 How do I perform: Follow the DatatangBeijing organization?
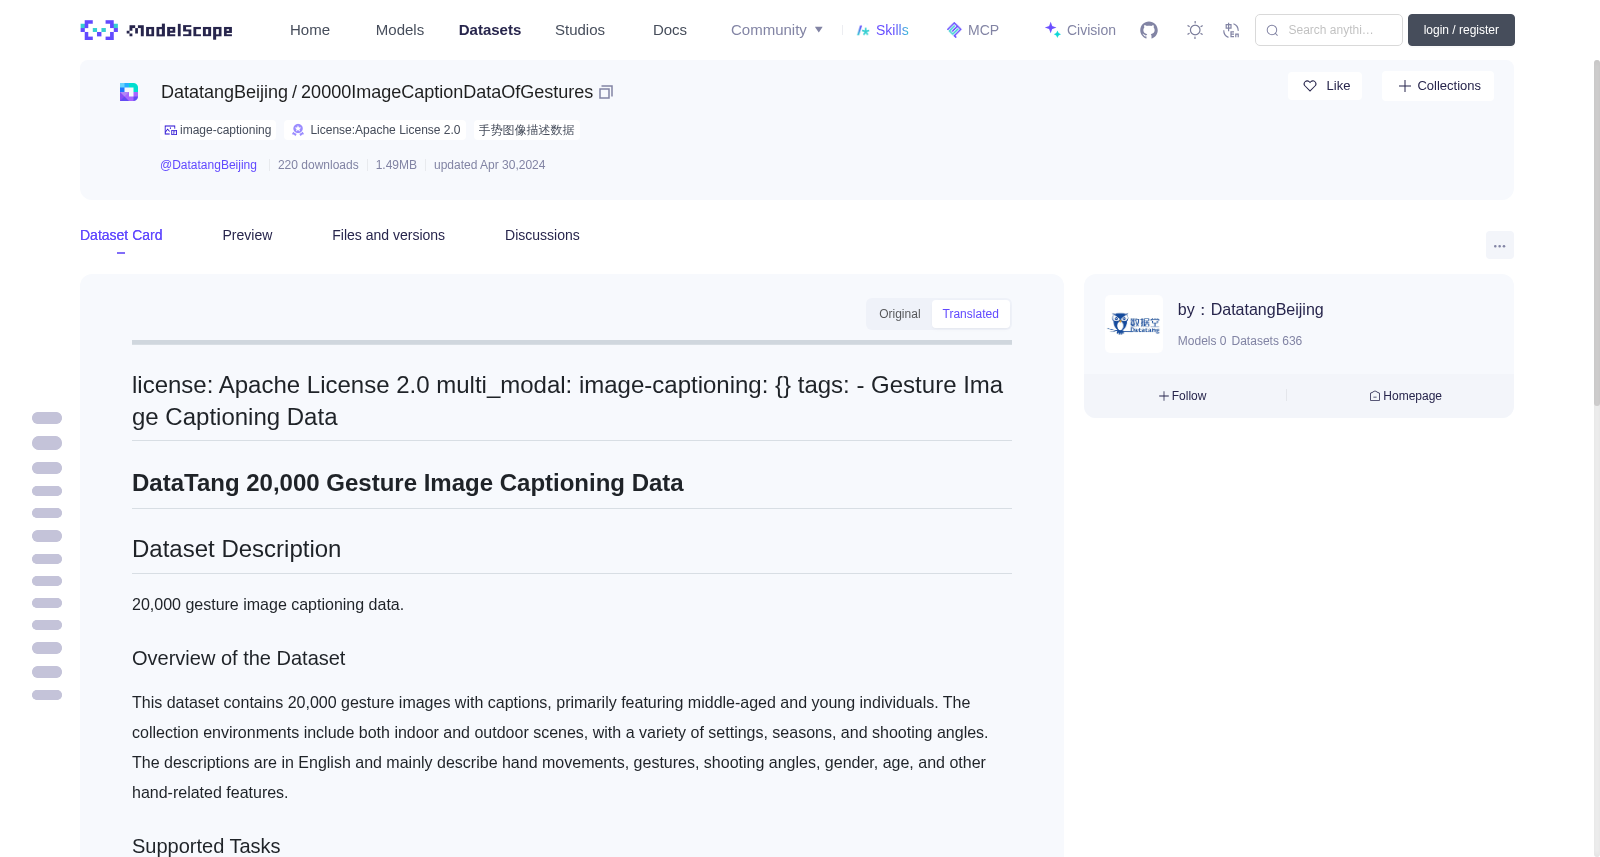1183,396
